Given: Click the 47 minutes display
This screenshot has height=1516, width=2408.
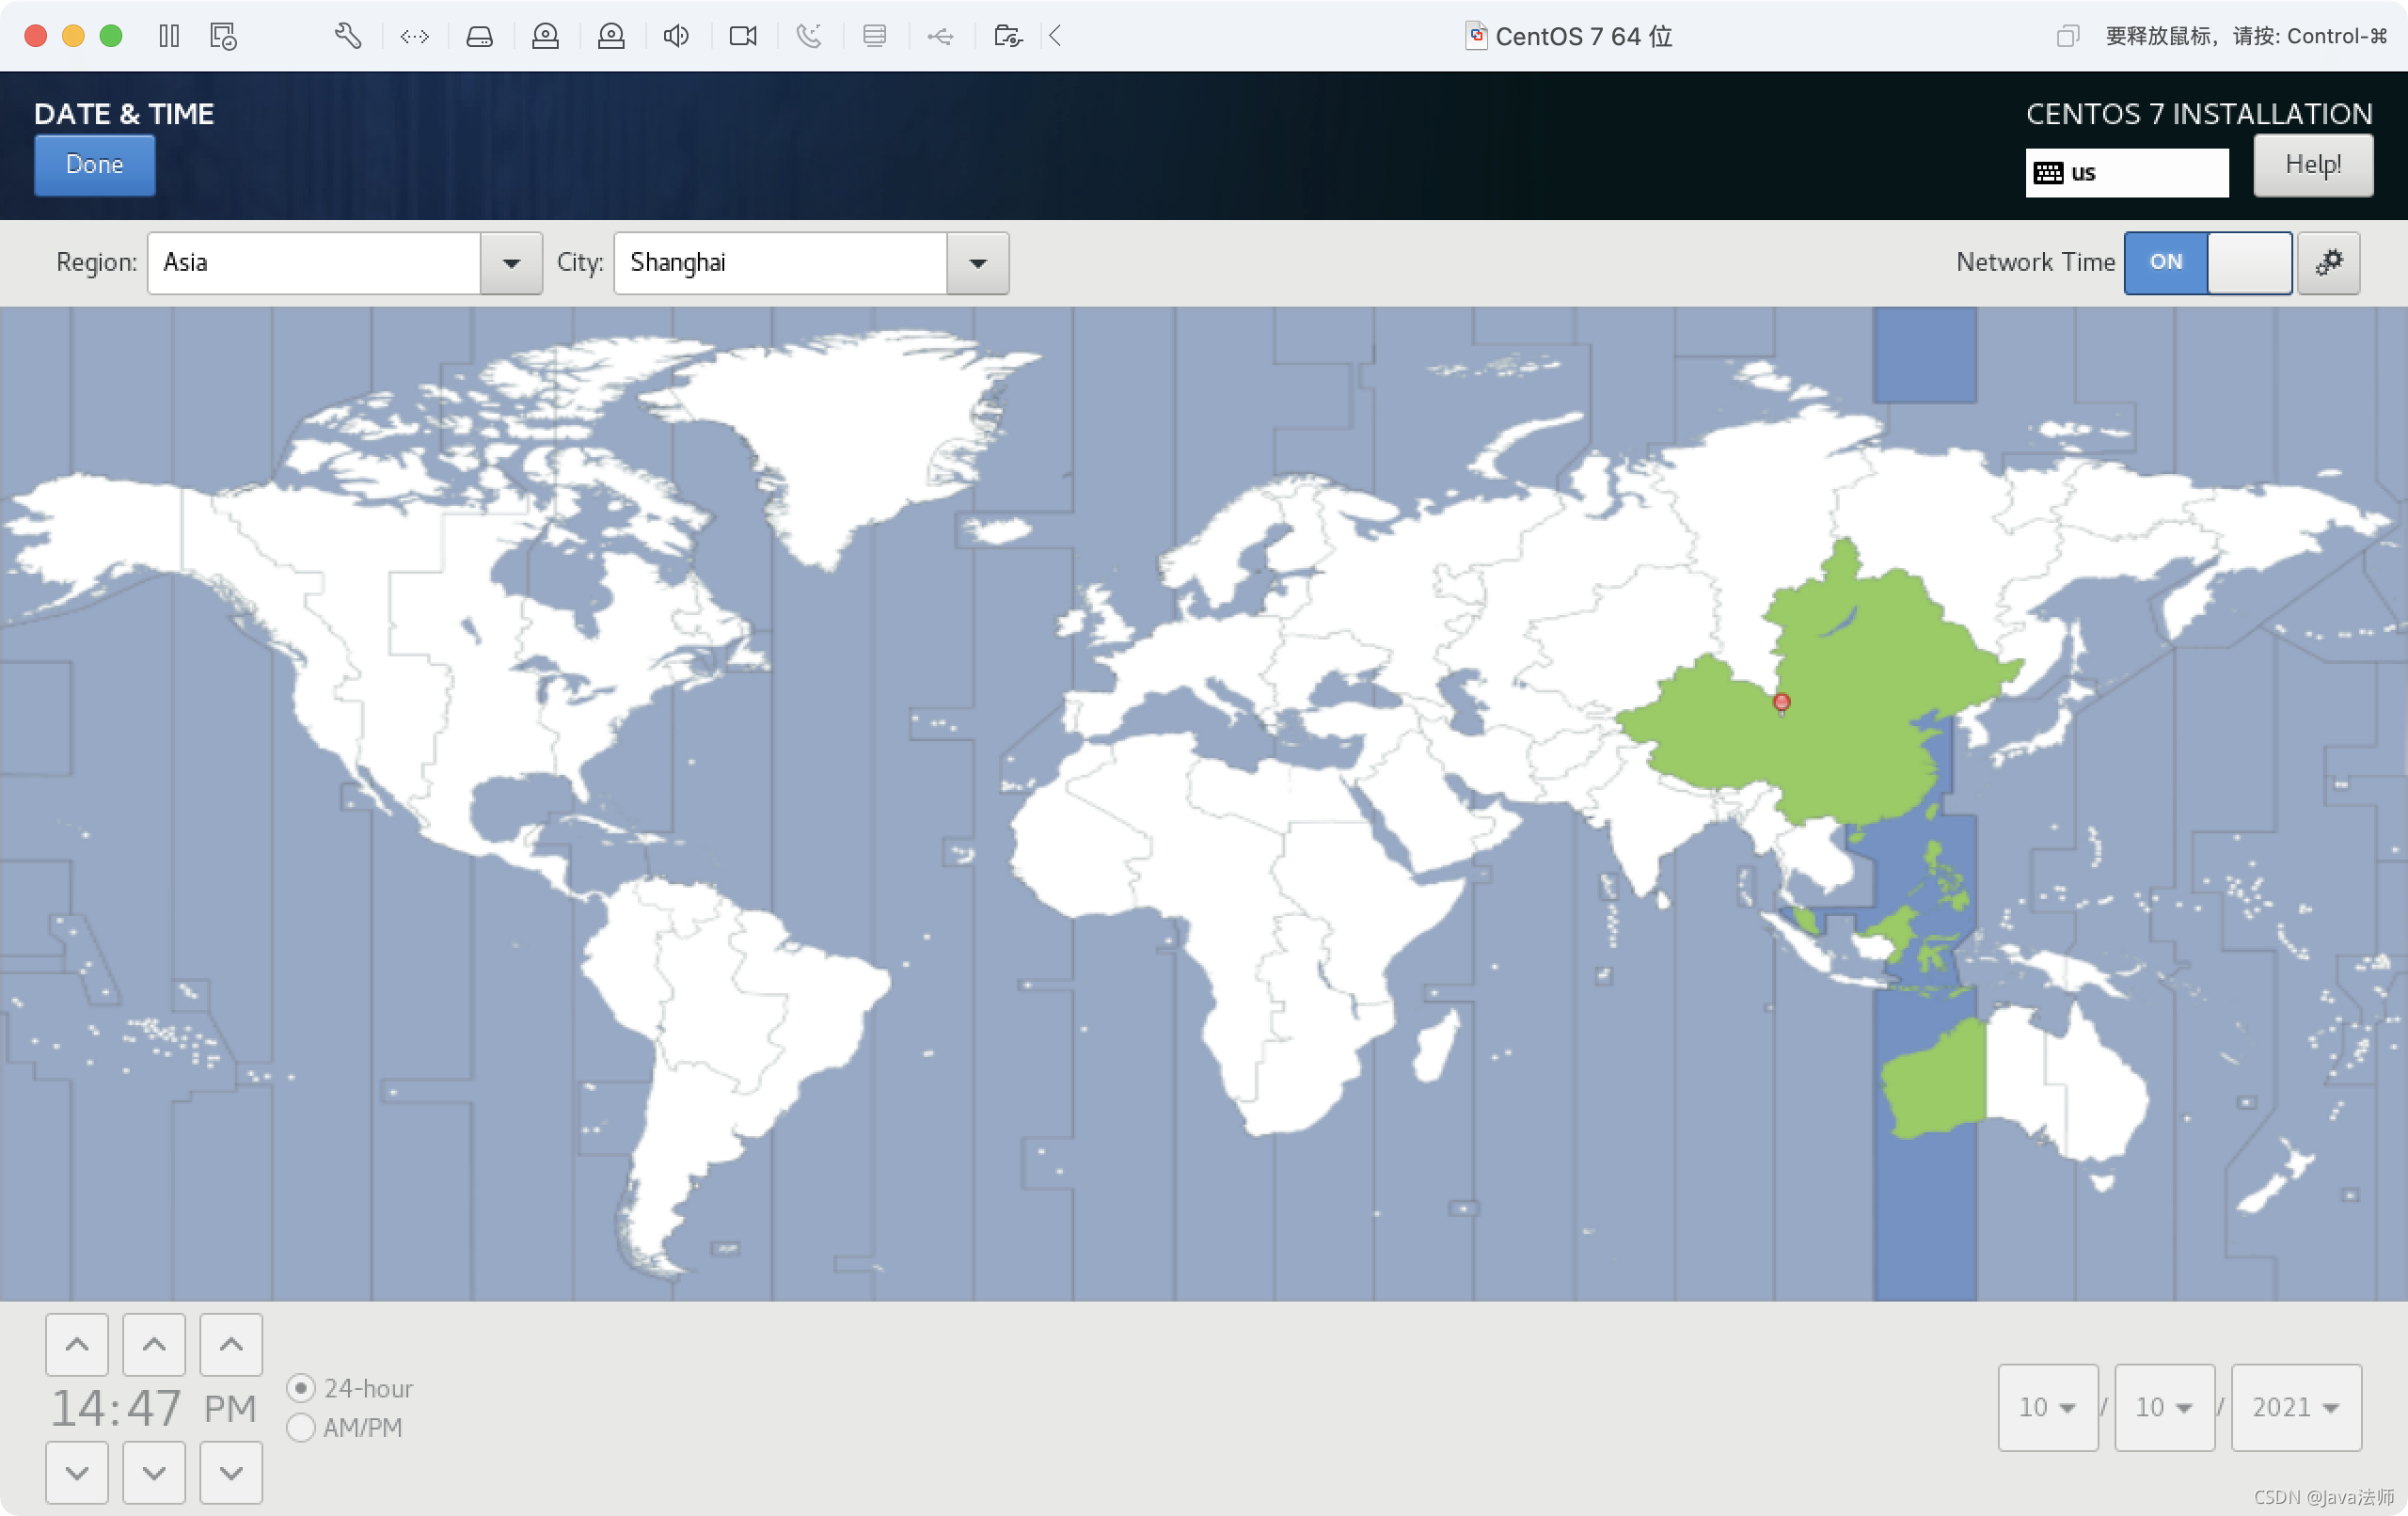Looking at the screenshot, I should pyautogui.click(x=154, y=1408).
